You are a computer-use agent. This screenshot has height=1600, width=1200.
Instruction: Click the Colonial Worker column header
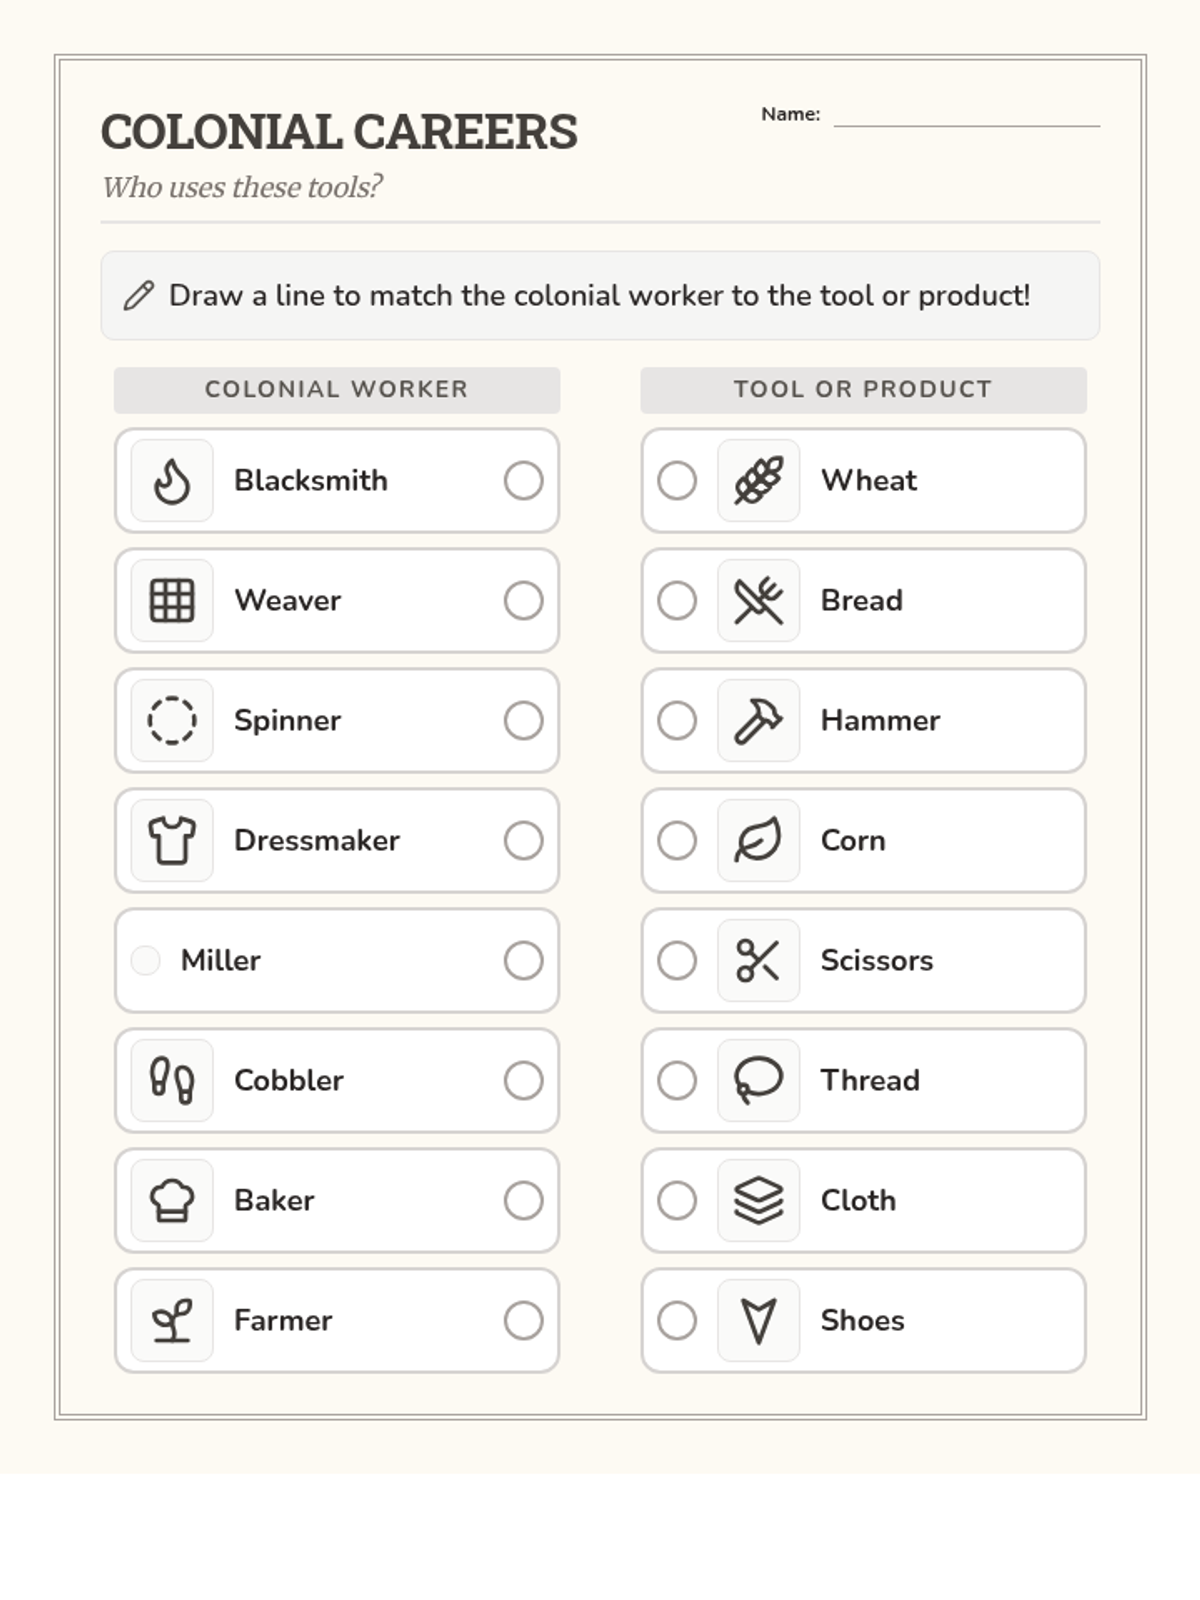337,390
